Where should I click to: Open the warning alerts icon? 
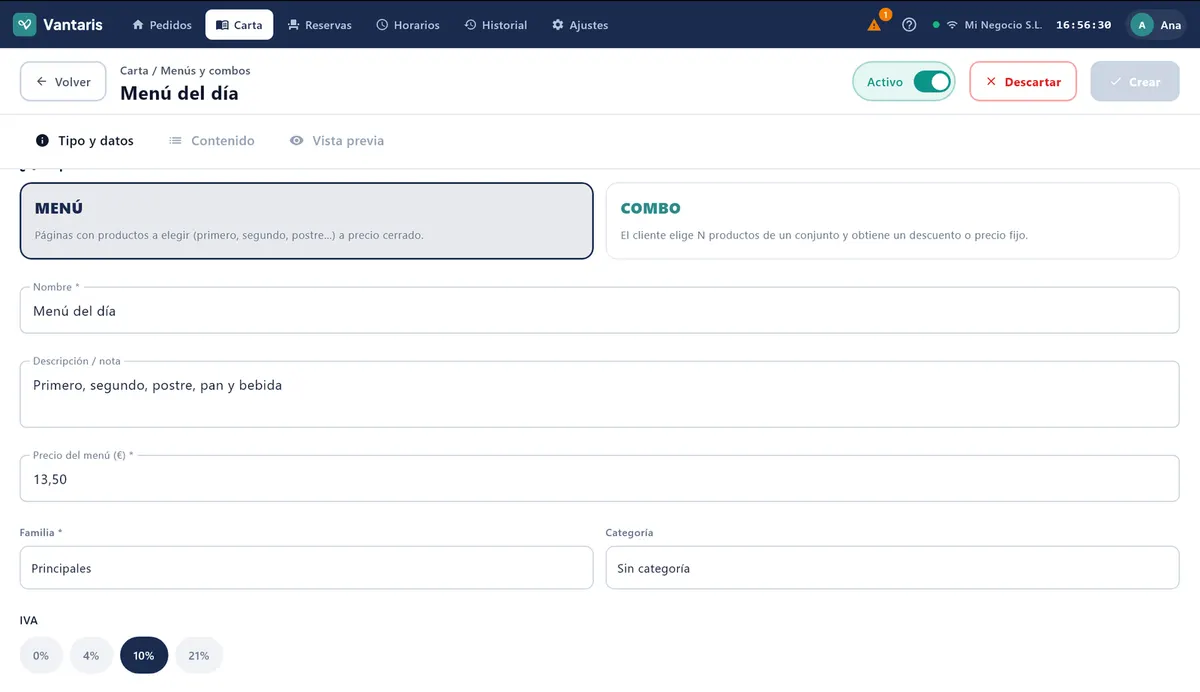(875, 25)
